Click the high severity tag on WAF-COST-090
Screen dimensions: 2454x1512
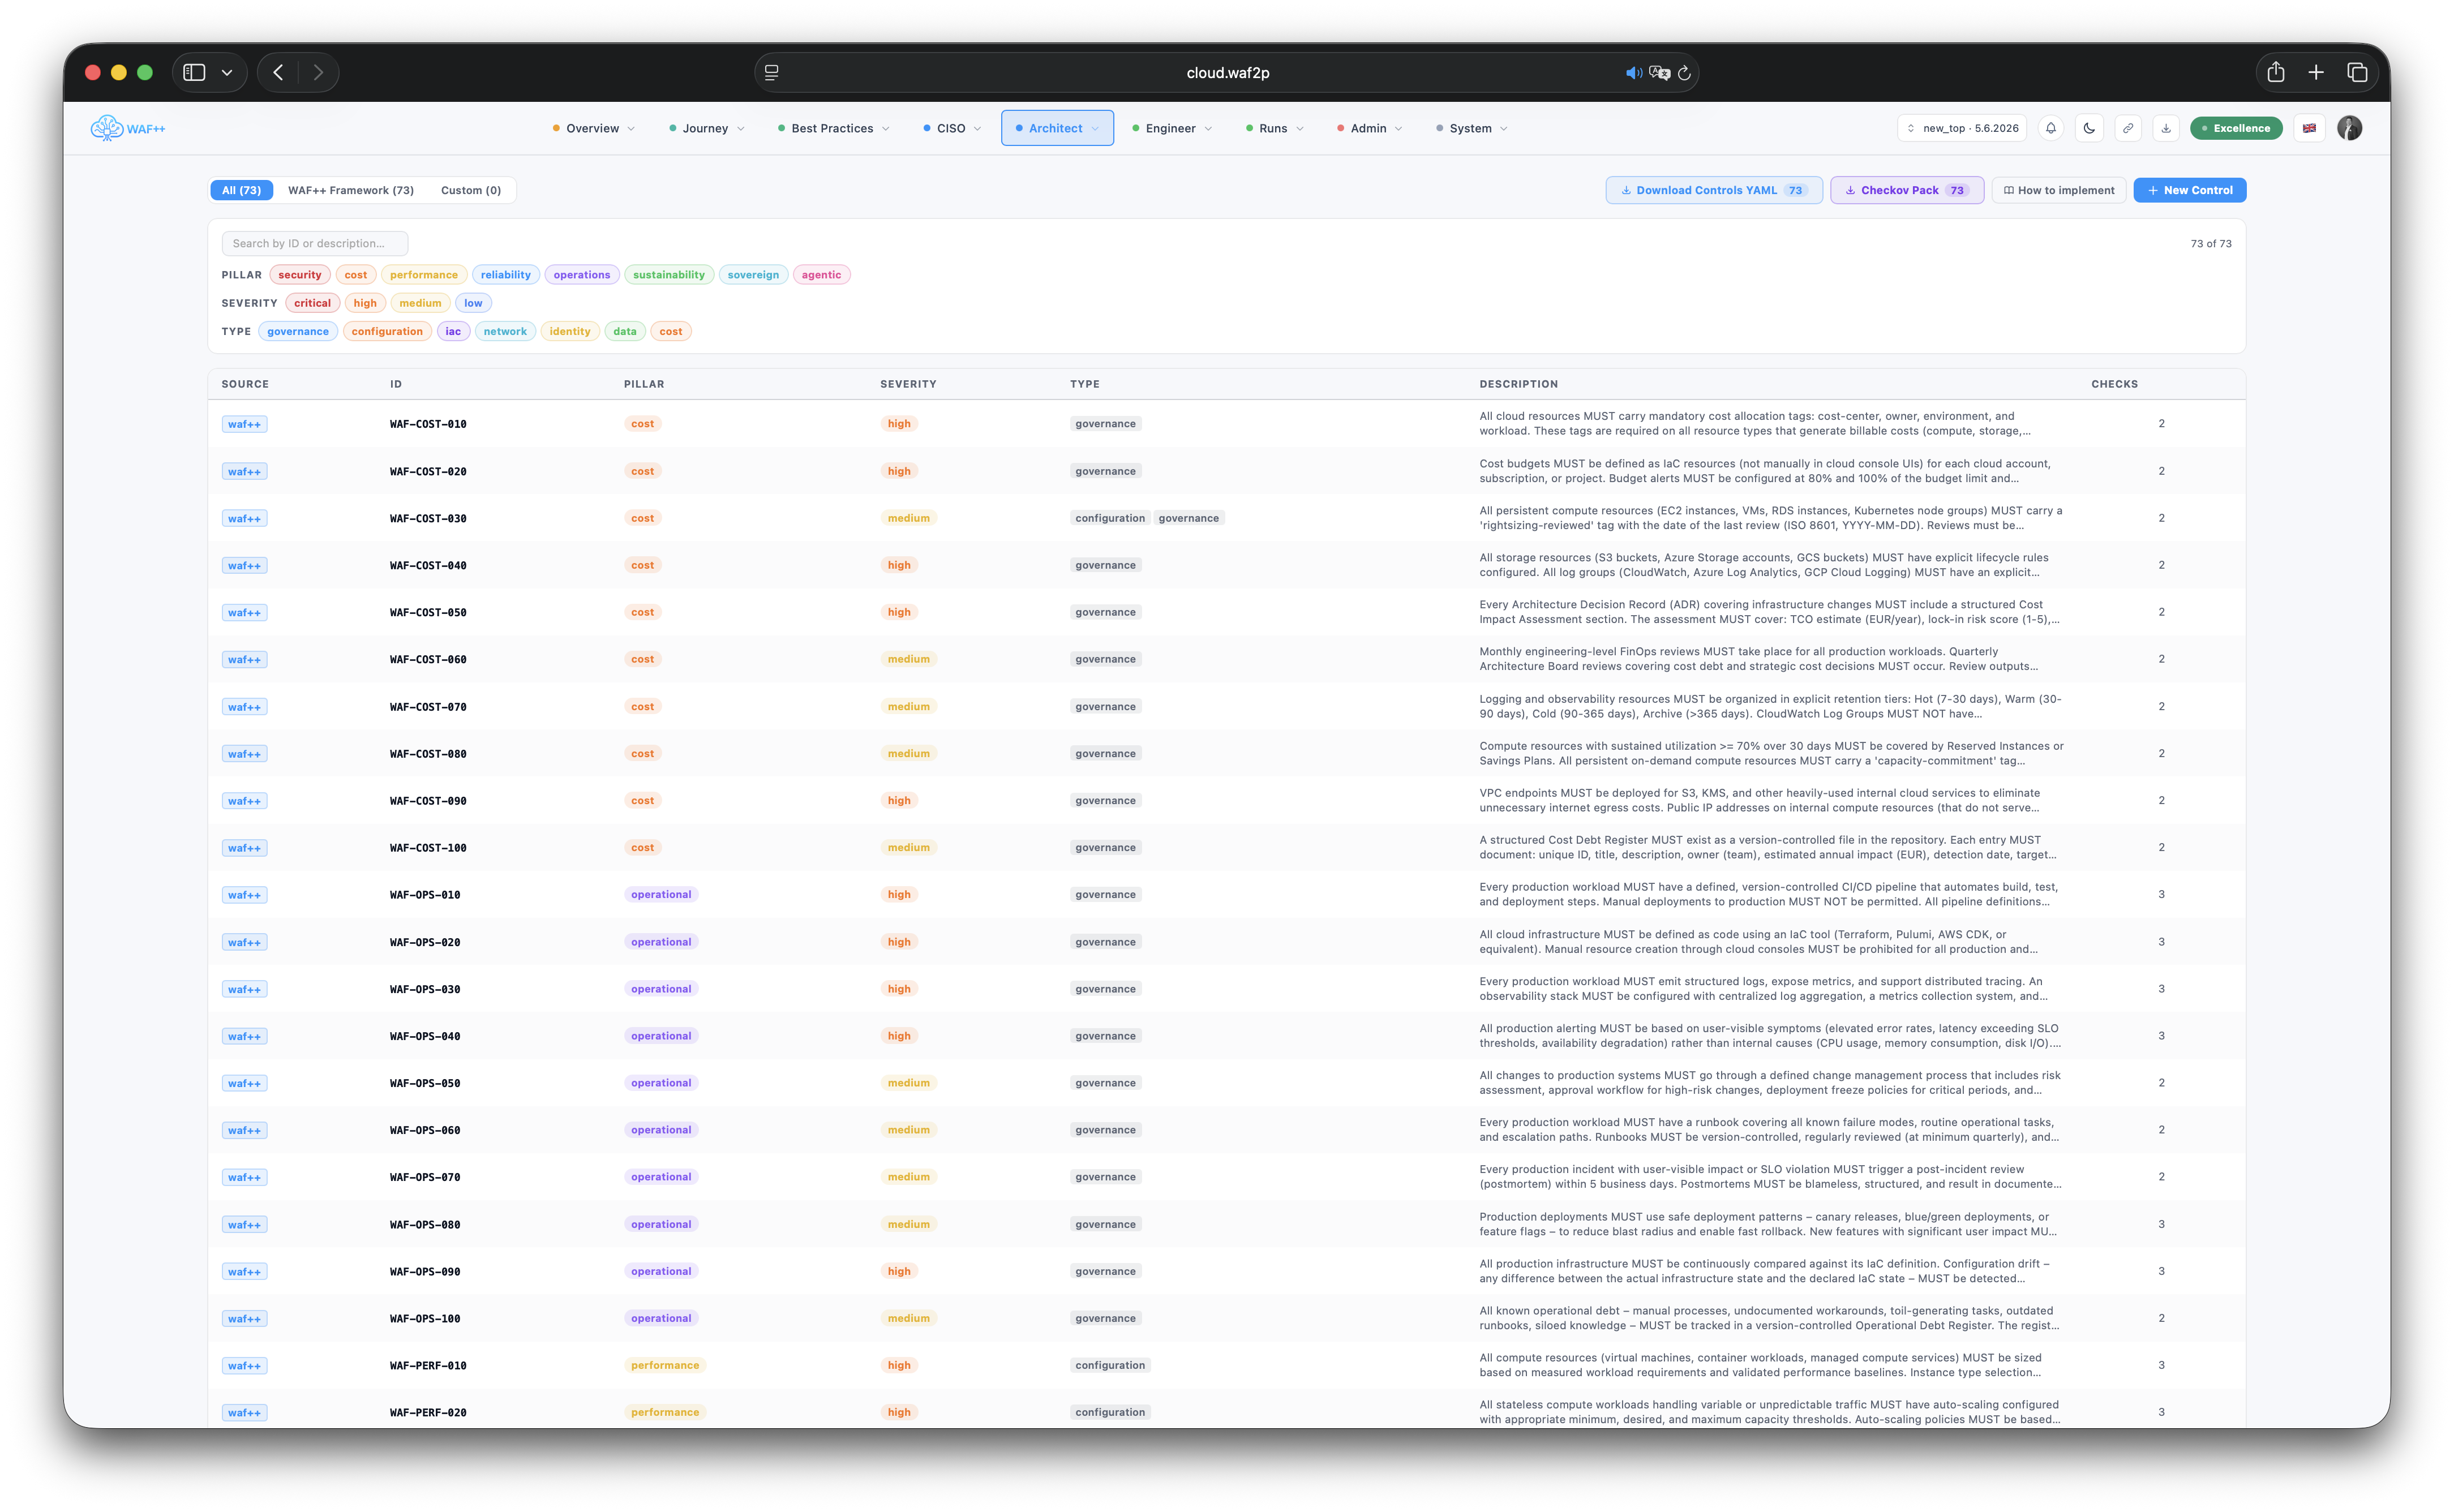pos(899,801)
